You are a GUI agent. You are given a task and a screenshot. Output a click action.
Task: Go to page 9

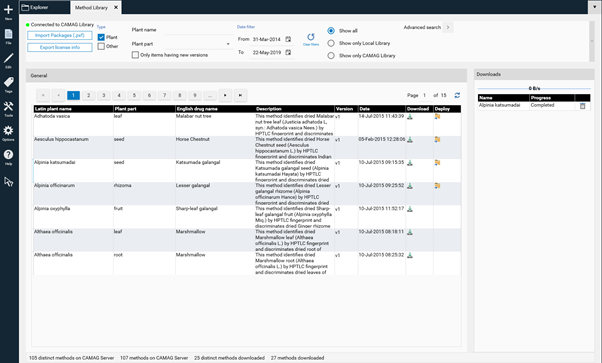(195, 95)
